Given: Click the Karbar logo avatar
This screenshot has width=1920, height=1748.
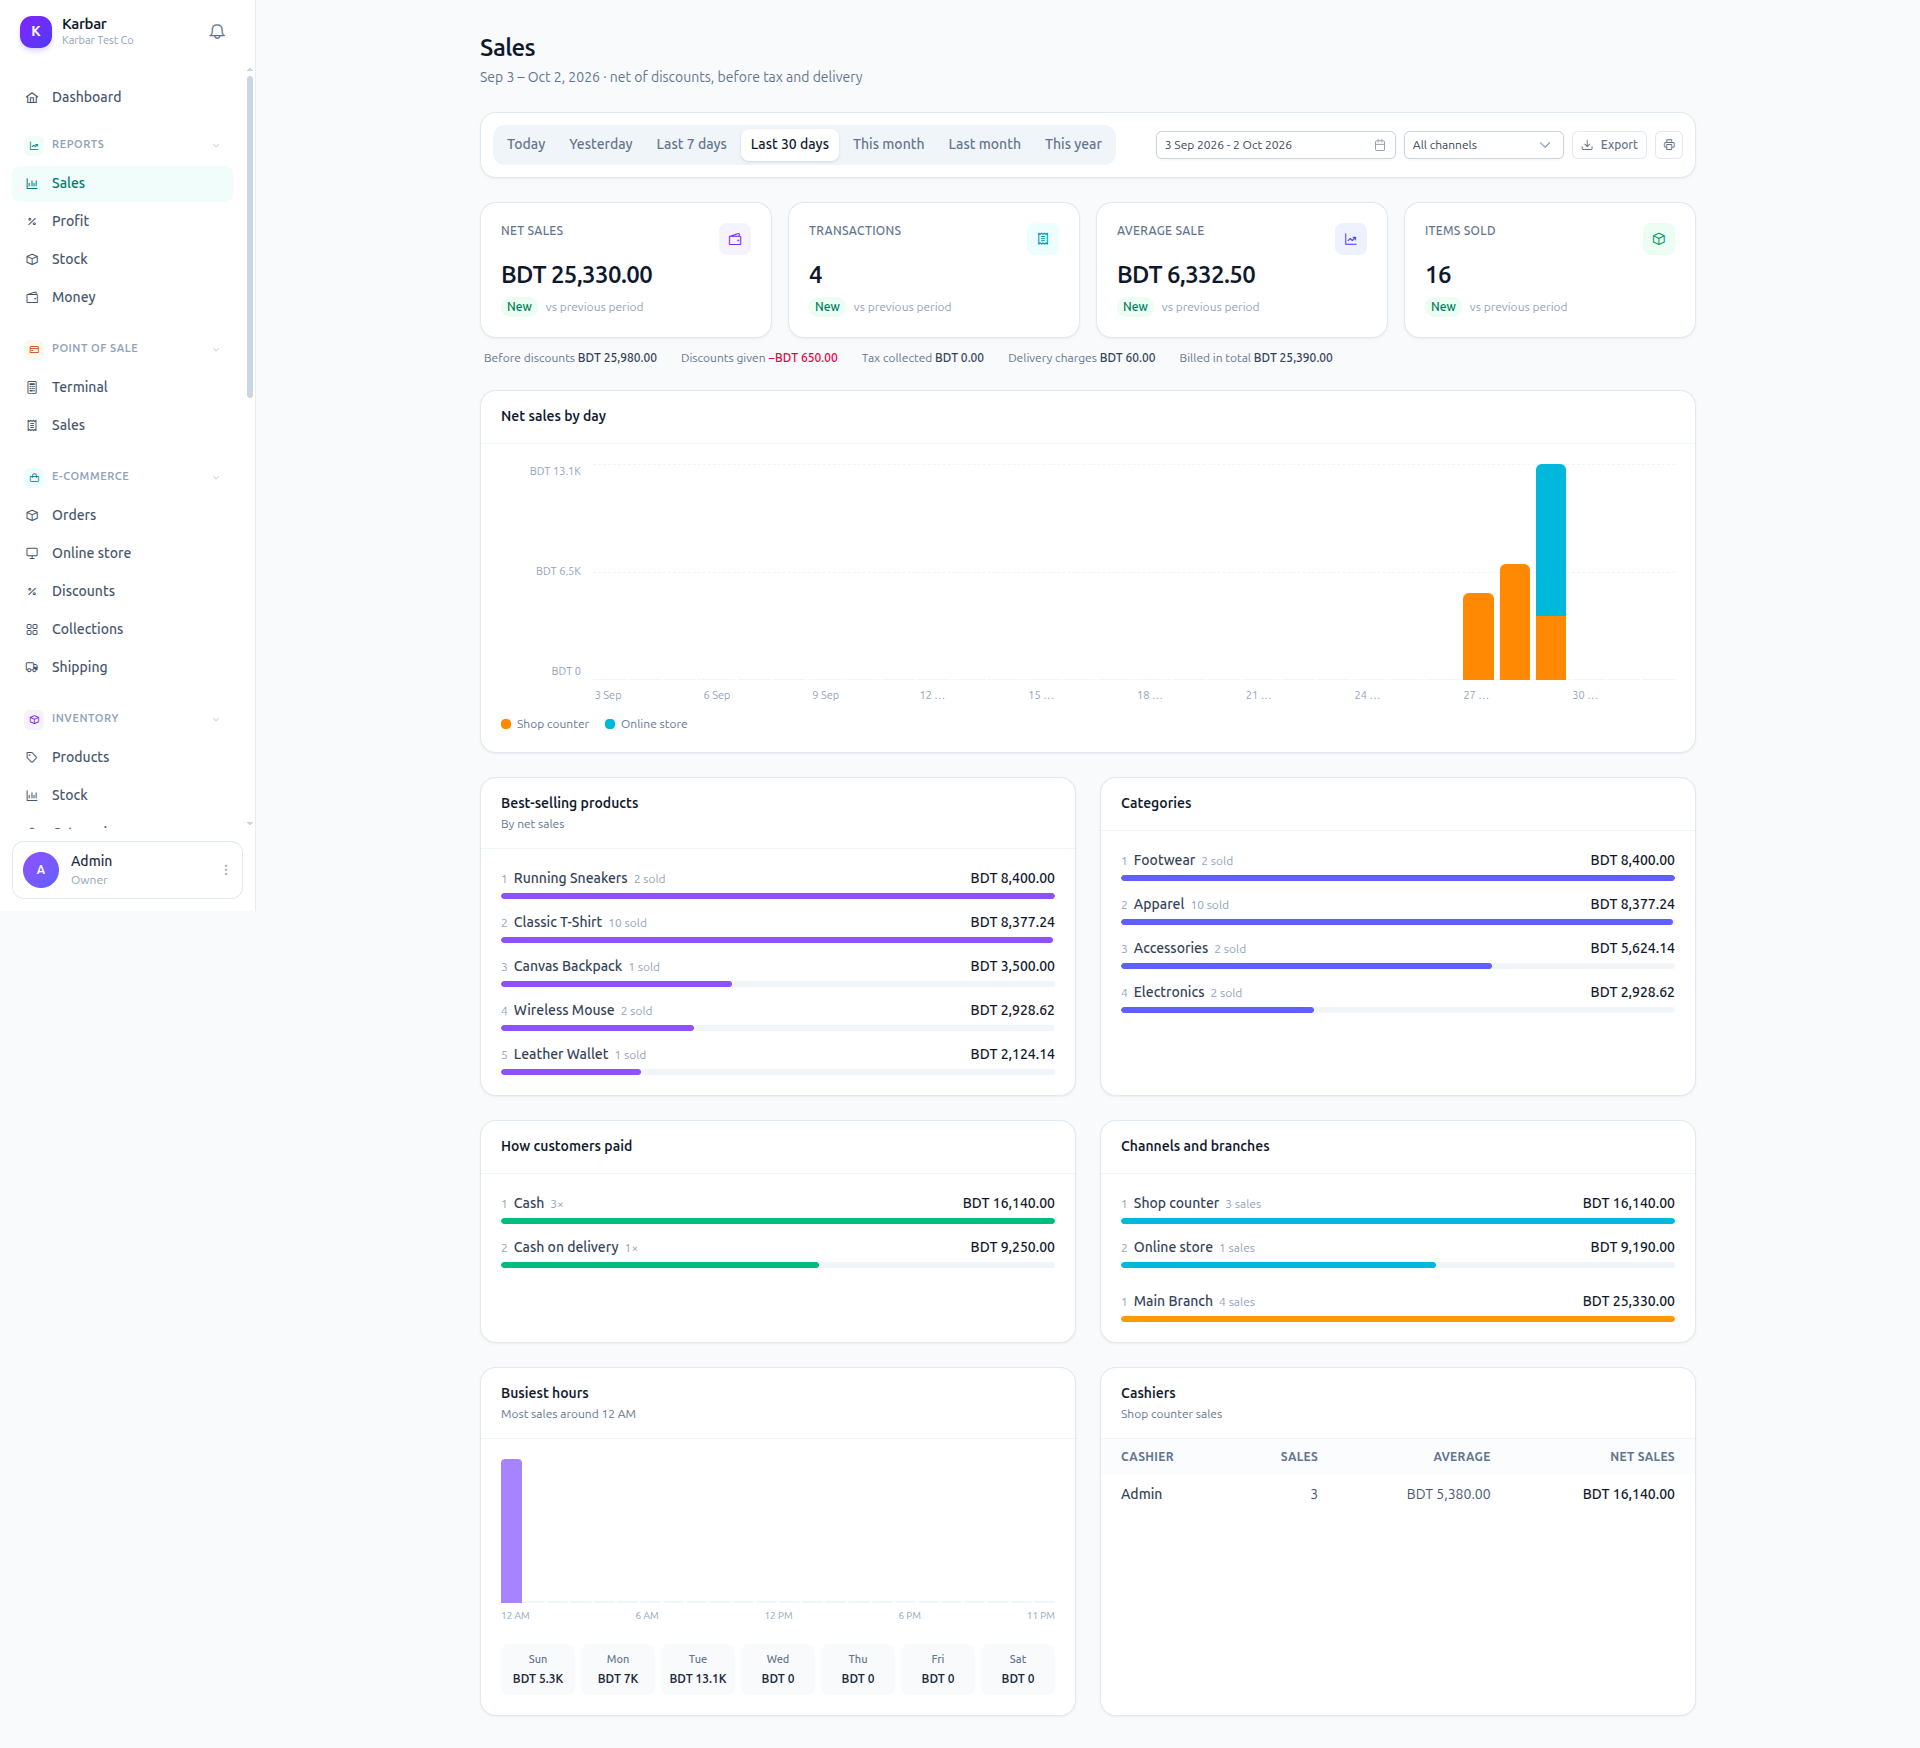Looking at the screenshot, I should click(36, 32).
